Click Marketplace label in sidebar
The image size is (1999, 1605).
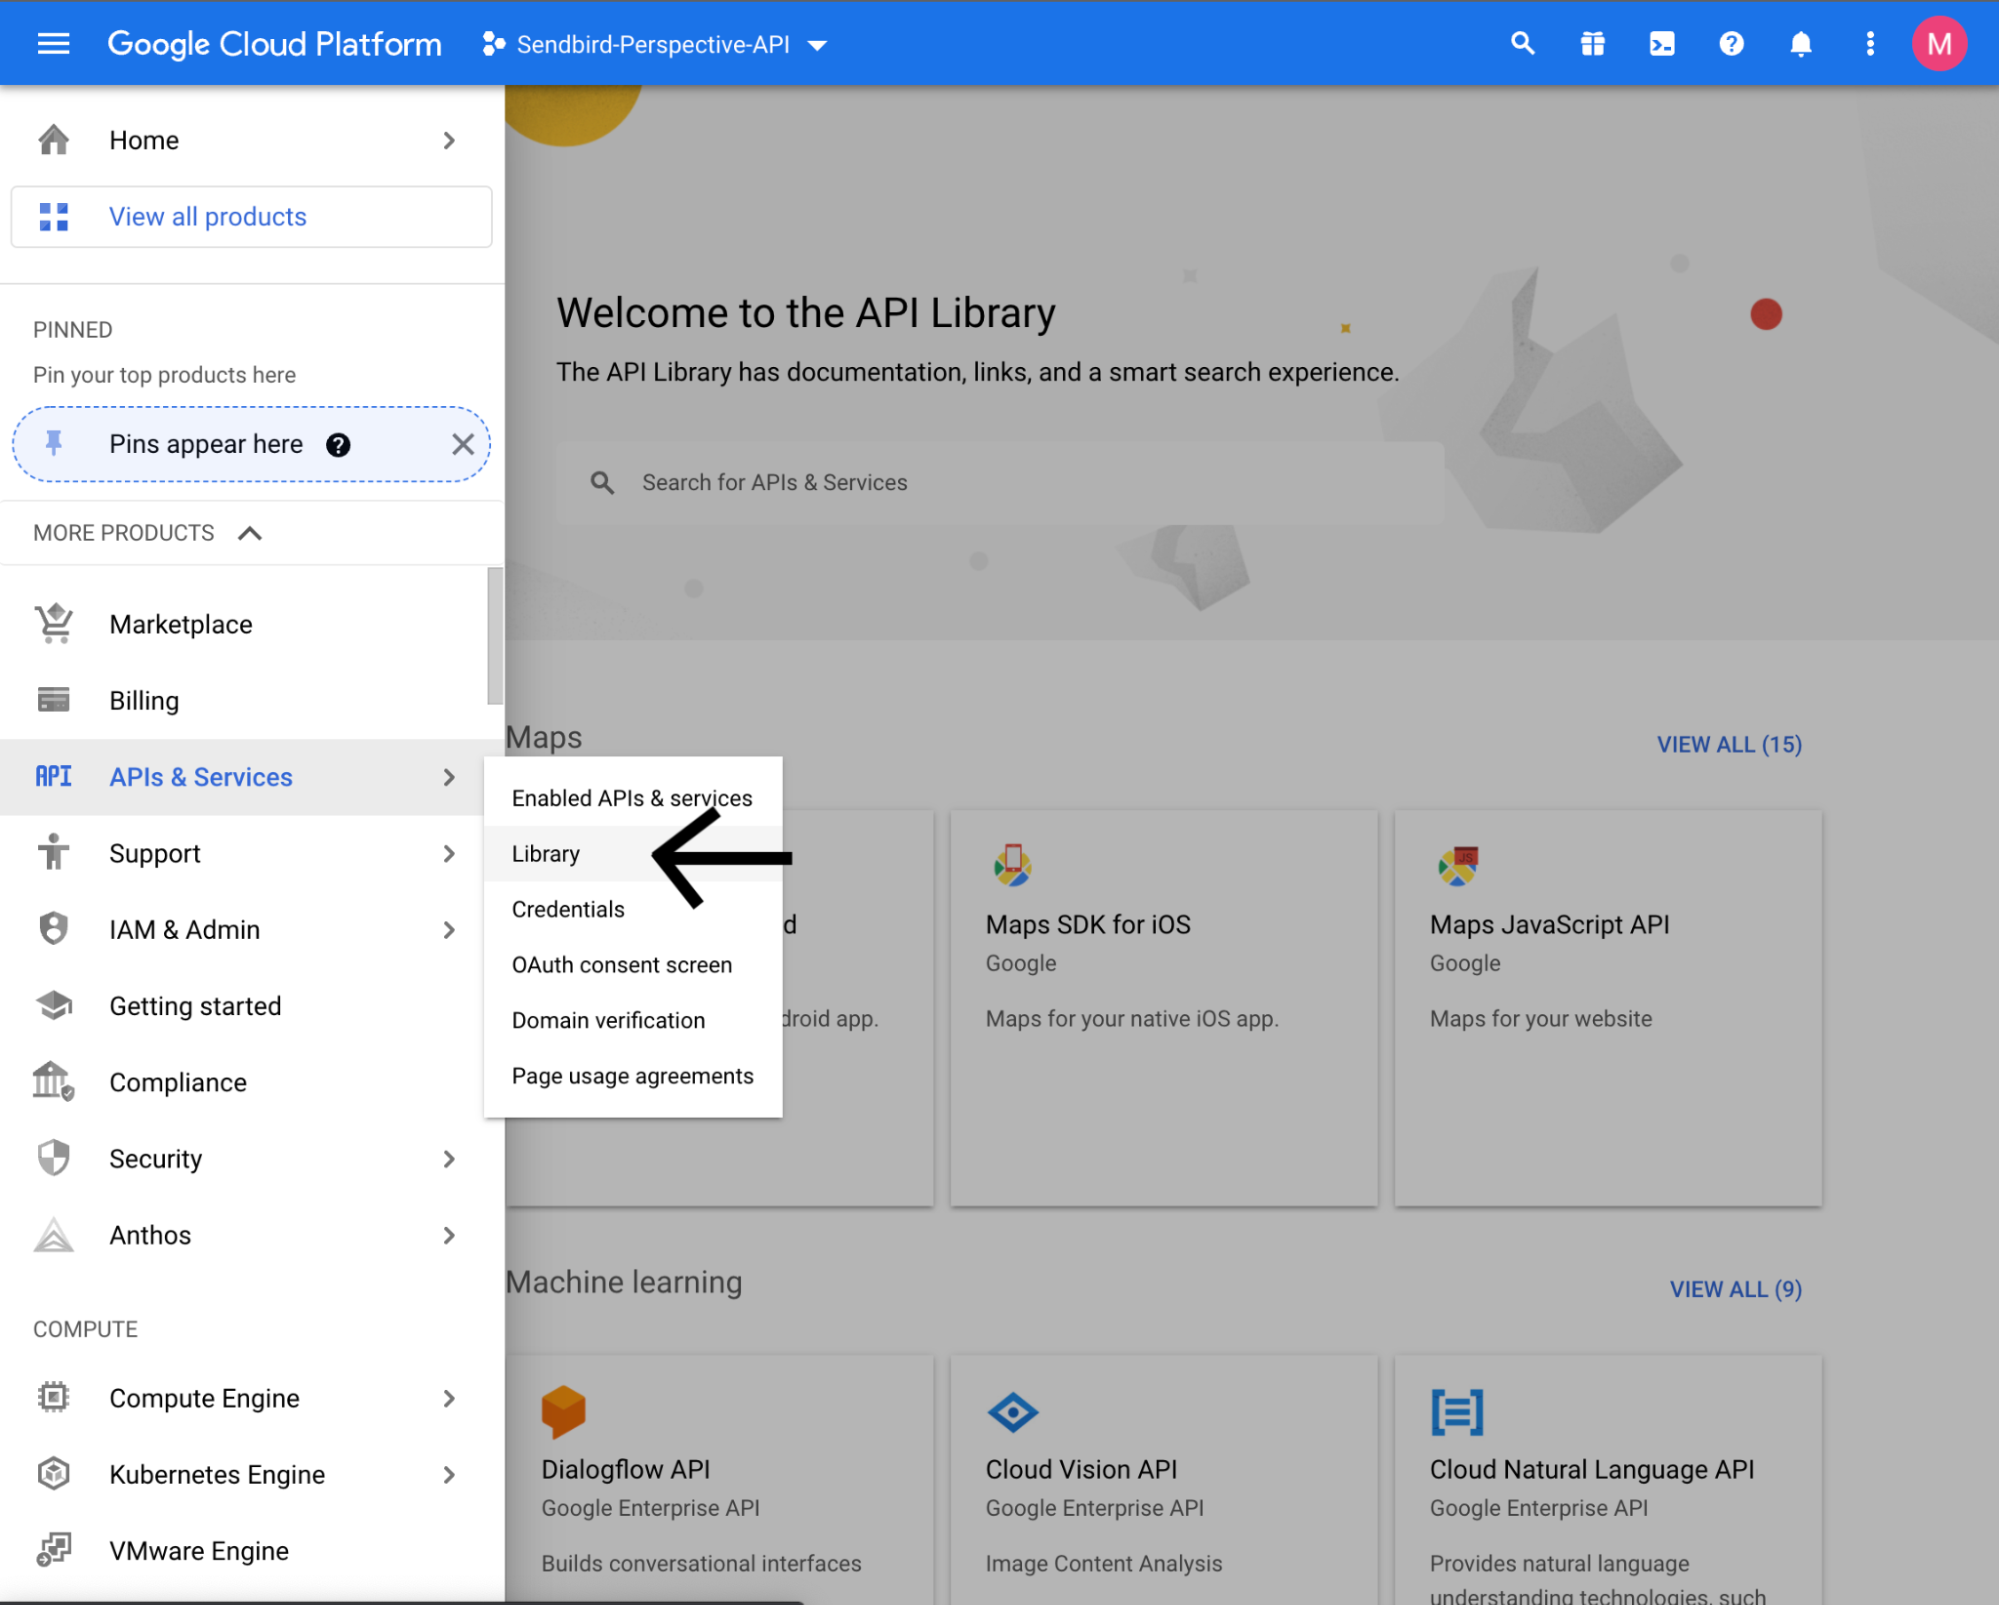click(x=181, y=625)
